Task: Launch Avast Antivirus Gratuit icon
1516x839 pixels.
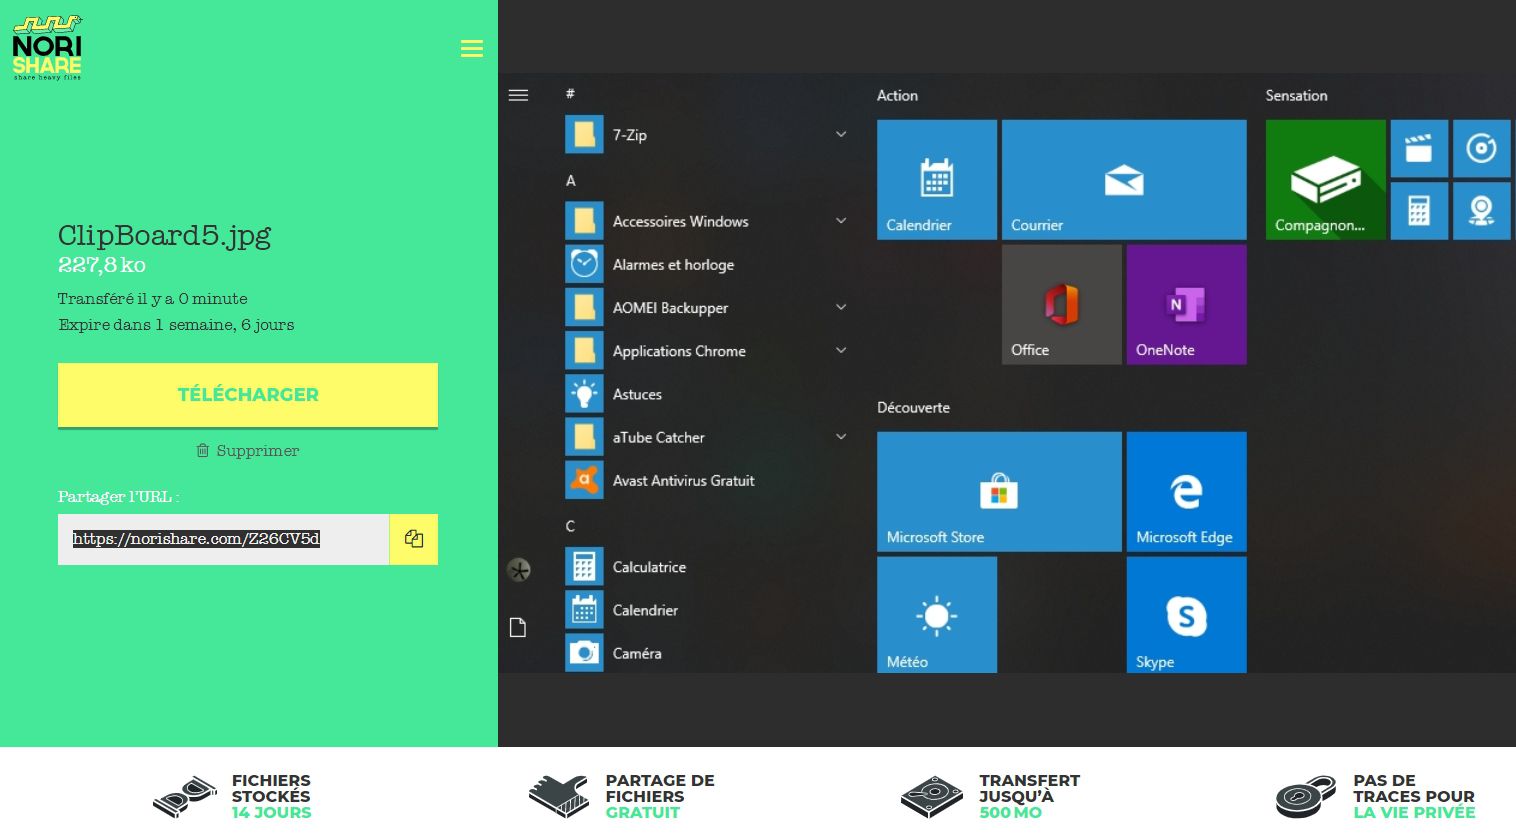Action: [584, 480]
